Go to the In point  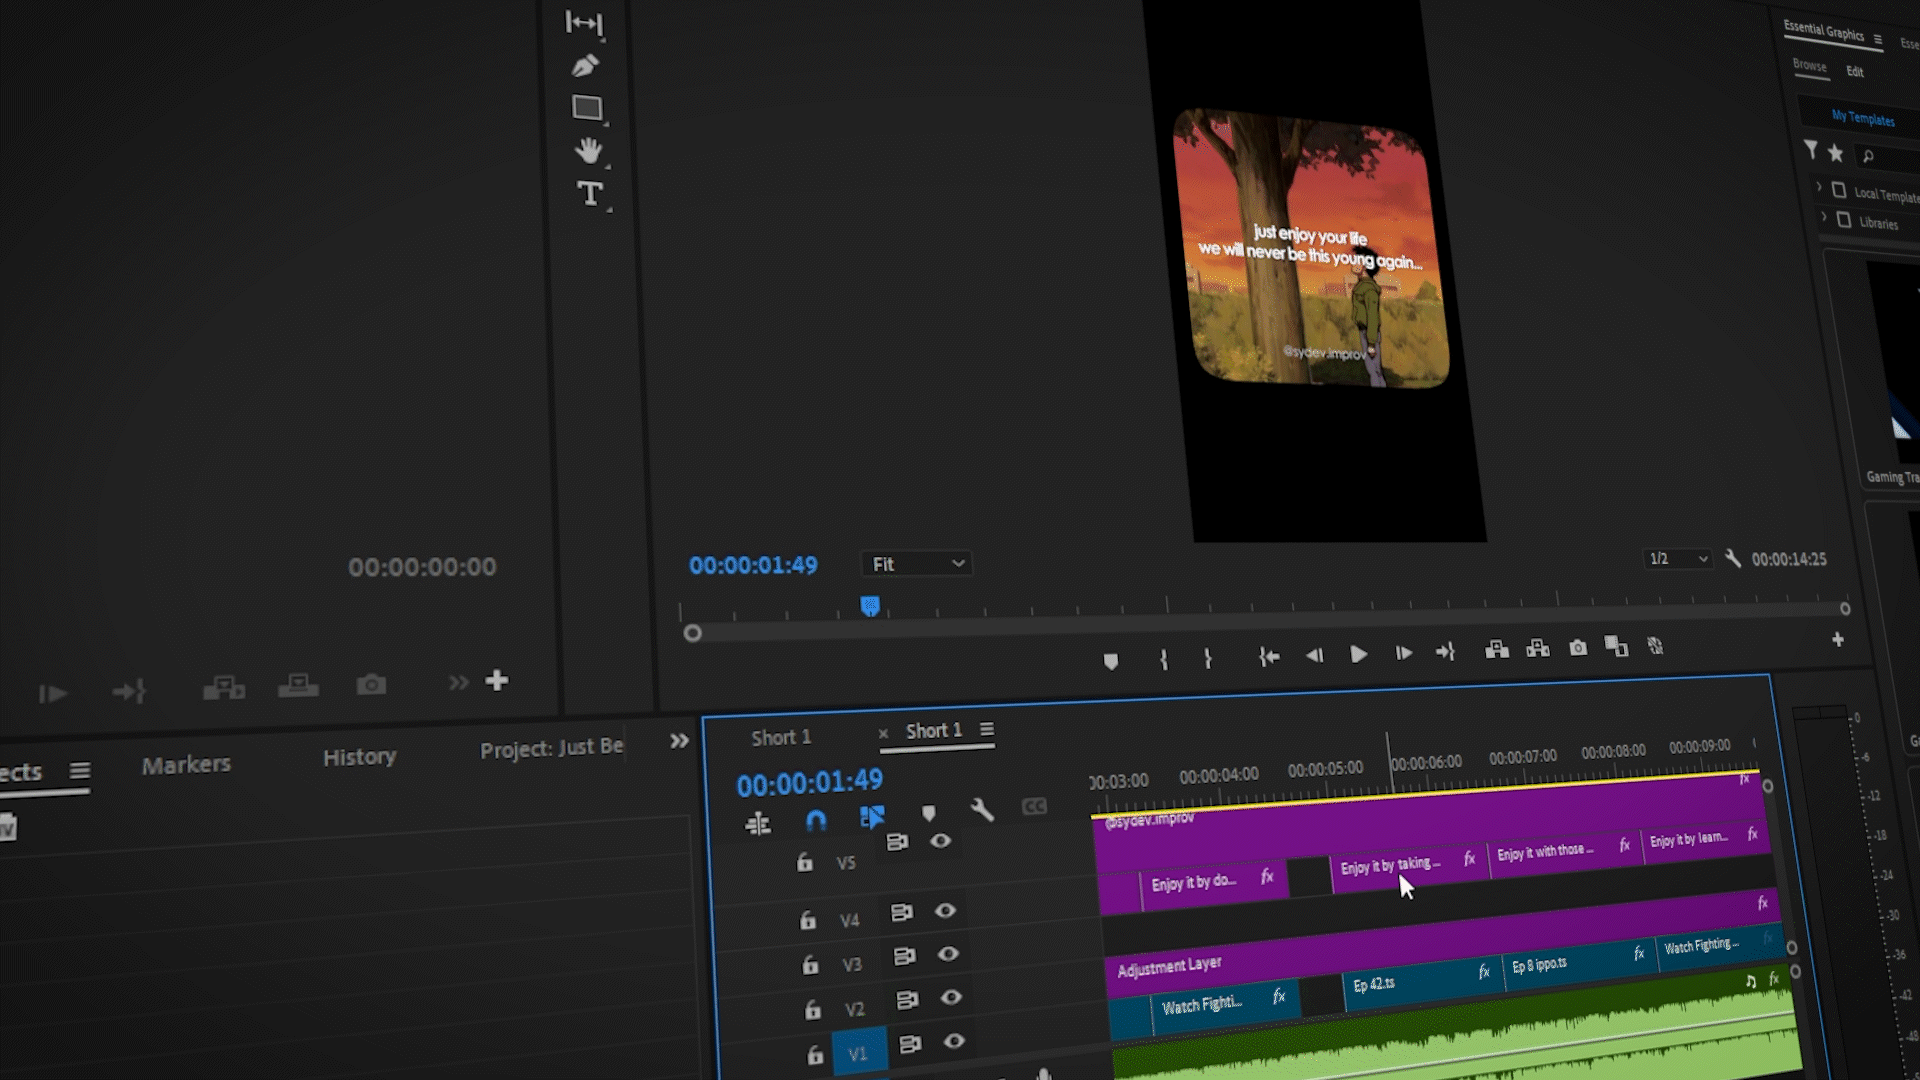coord(1269,656)
